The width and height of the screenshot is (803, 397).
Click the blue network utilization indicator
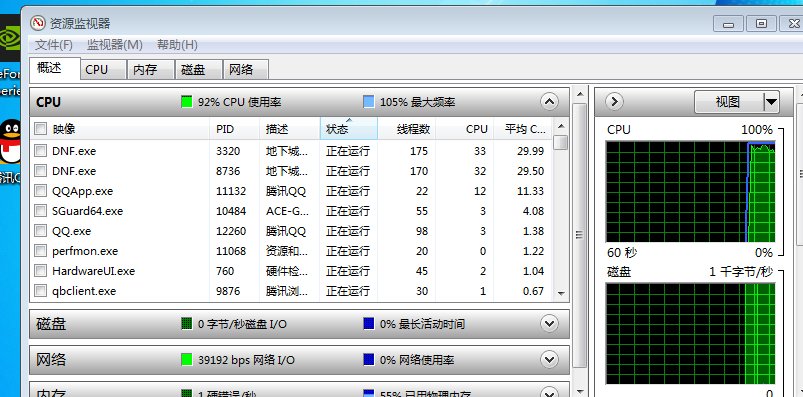coord(368,360)
